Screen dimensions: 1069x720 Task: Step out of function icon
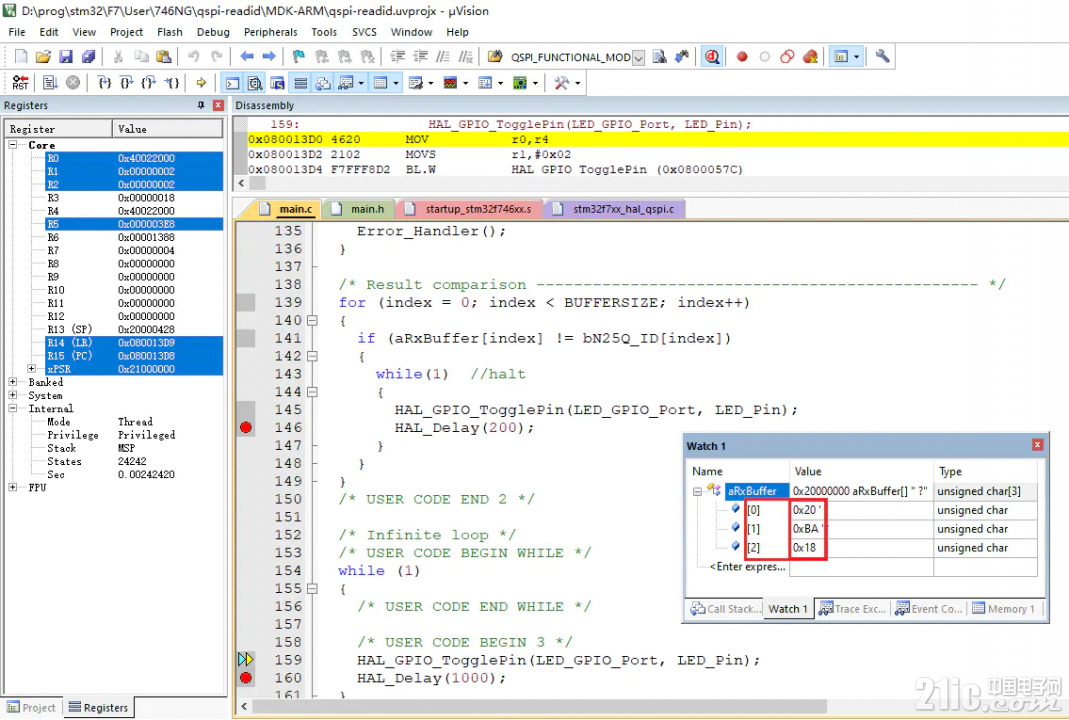click(149, 82)
